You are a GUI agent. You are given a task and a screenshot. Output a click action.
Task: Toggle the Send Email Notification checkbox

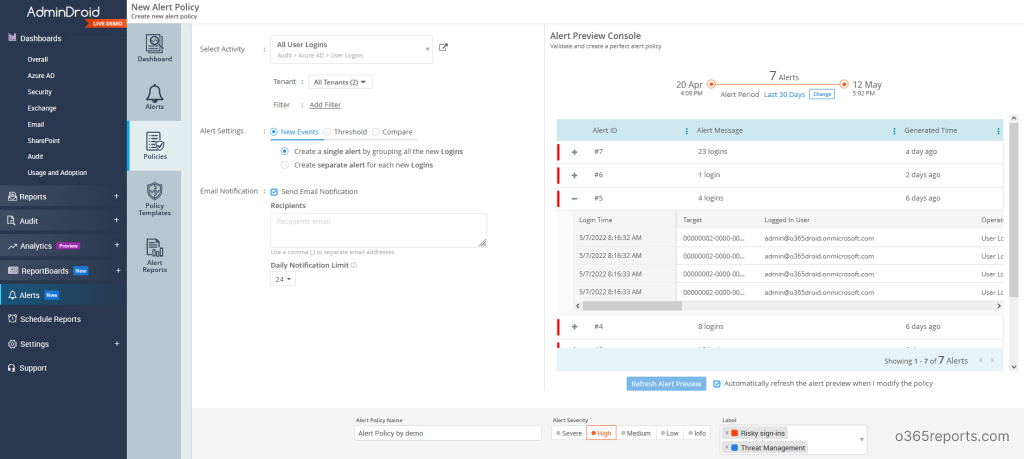tap(274, 191)
